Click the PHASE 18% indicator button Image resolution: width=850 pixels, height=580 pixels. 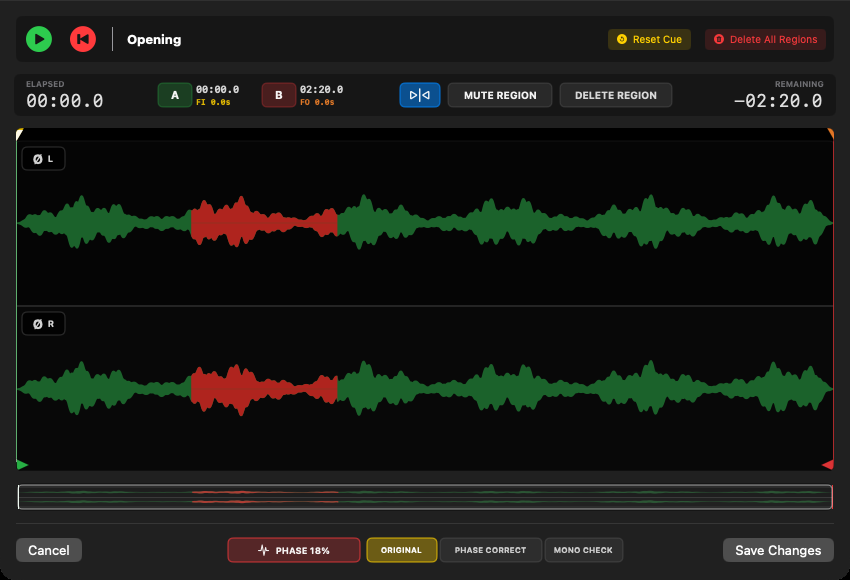pos(294,550)
